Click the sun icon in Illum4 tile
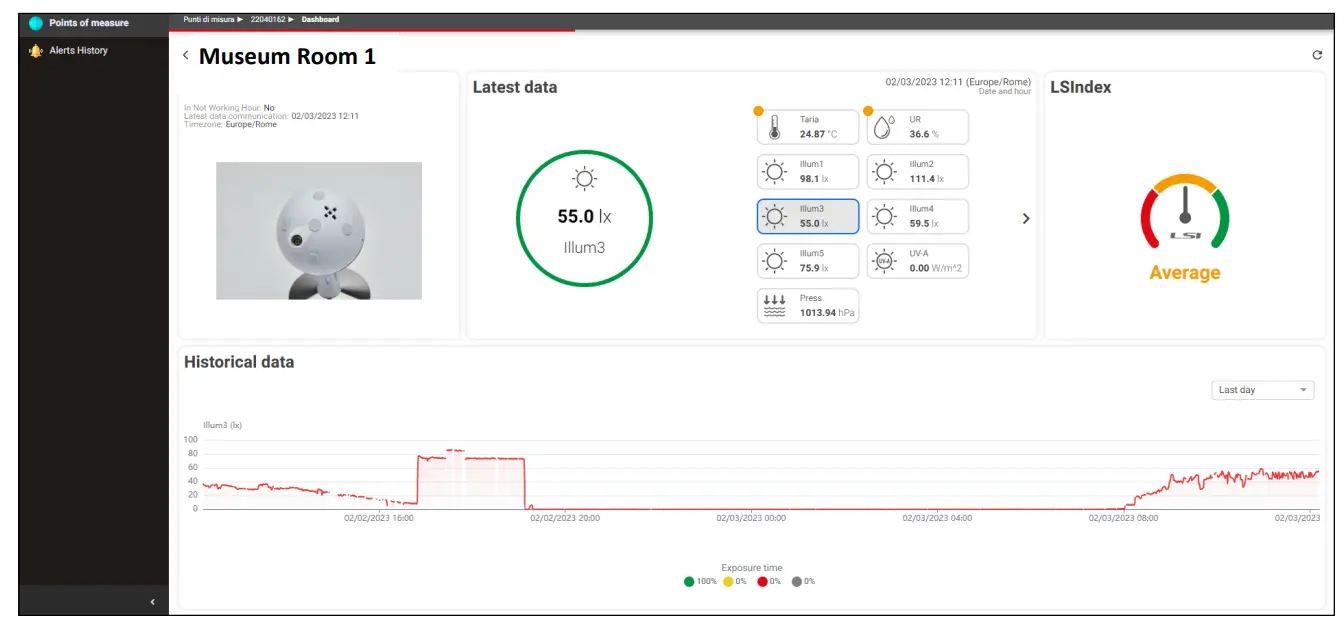The image size is (1344, 624). tap(884, 216)
